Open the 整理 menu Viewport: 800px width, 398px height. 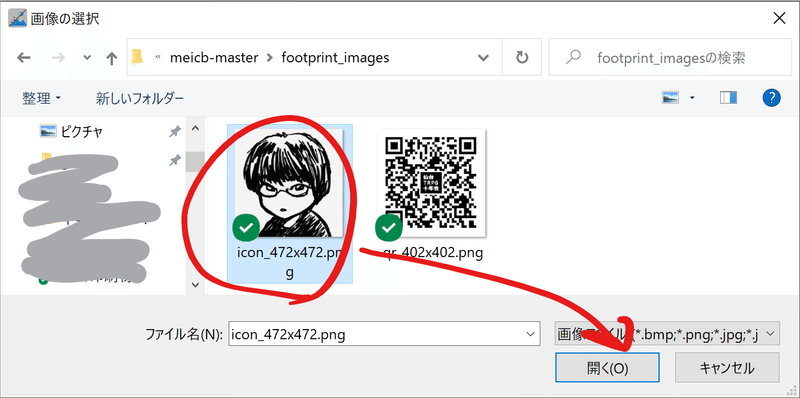click(x=41, y=98)
